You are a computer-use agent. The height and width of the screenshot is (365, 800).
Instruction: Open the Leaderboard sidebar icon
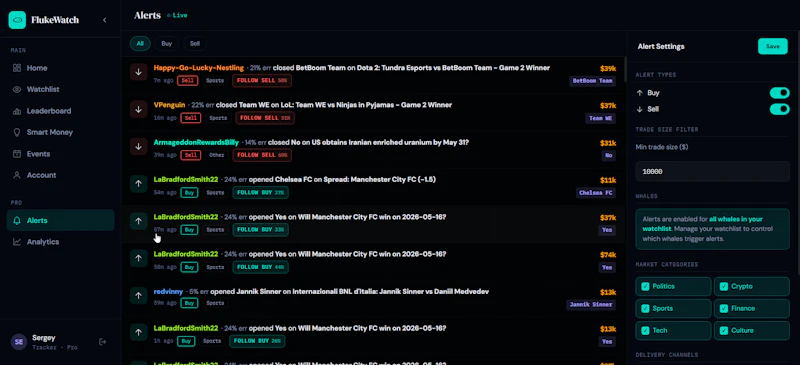(17, 111)
